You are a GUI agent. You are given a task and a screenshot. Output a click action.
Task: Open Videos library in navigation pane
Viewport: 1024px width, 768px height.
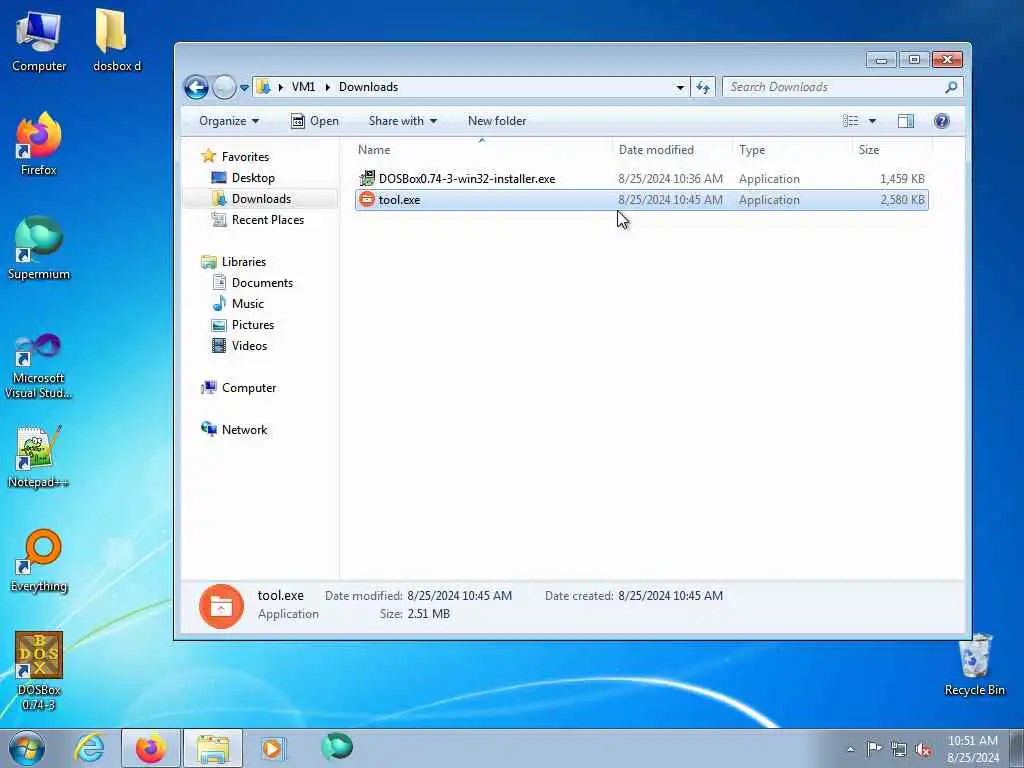click(x=249, y=345)
